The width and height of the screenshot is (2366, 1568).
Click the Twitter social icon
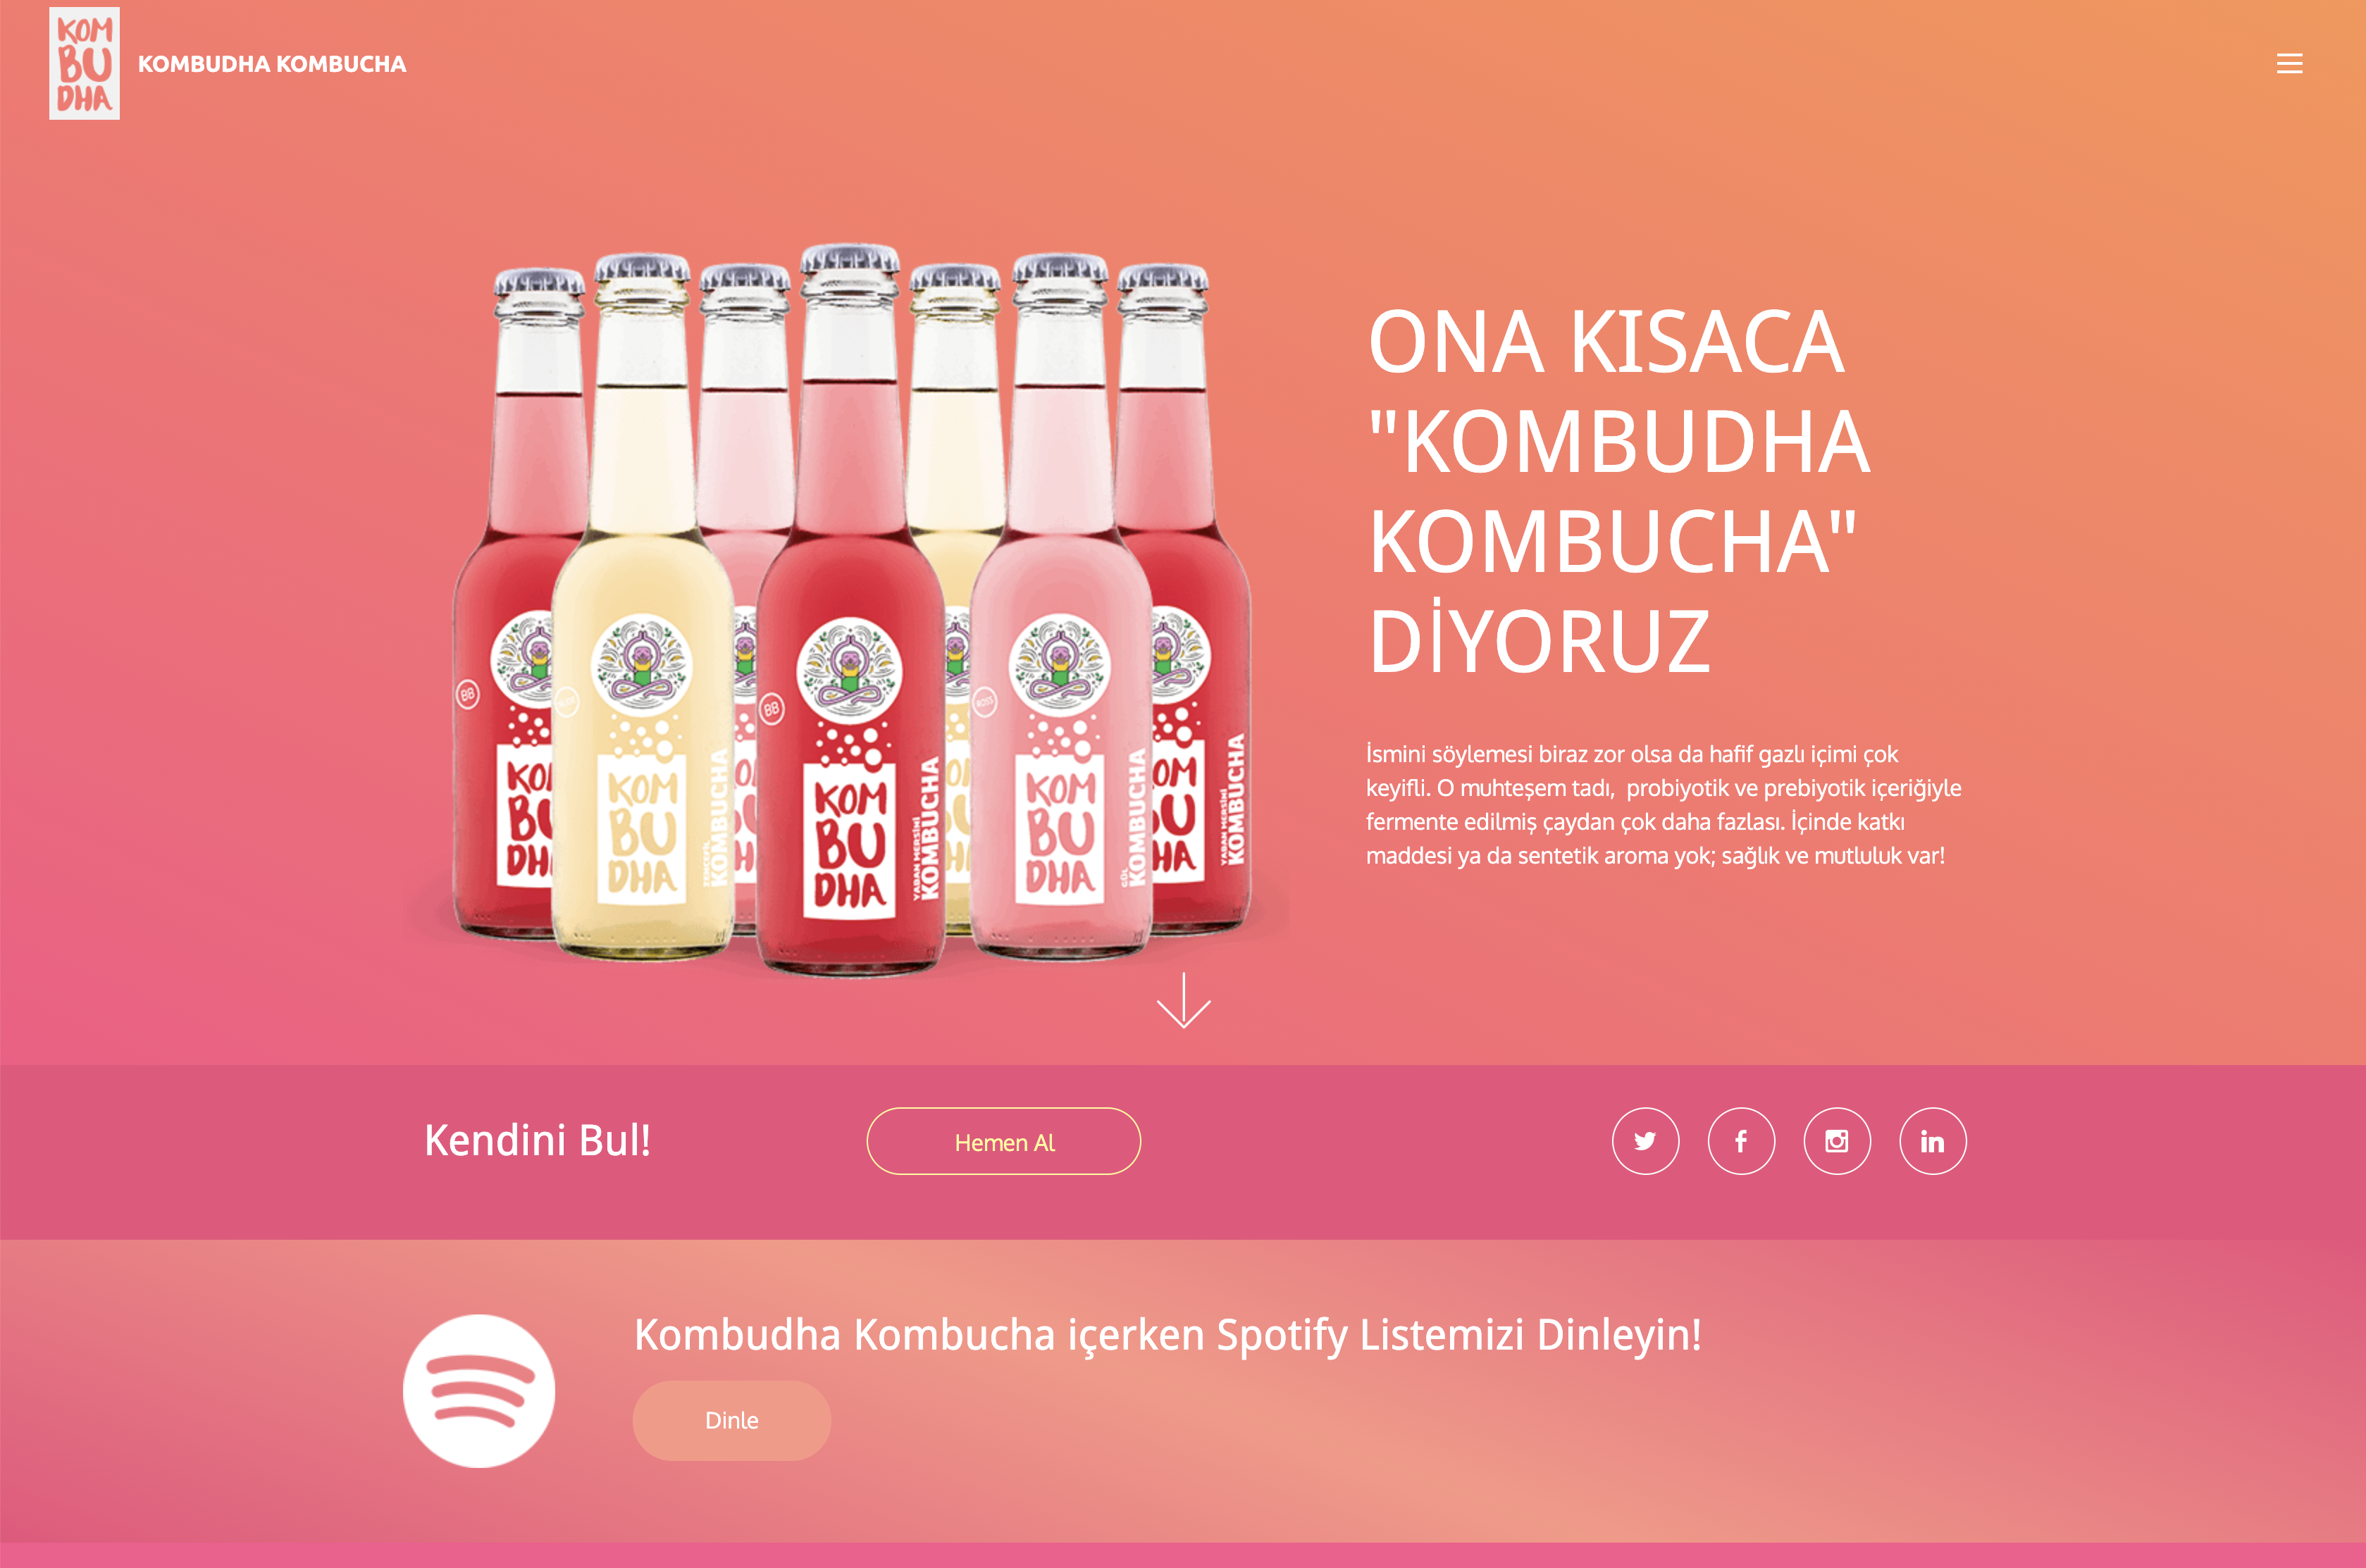point(1645,1141)
